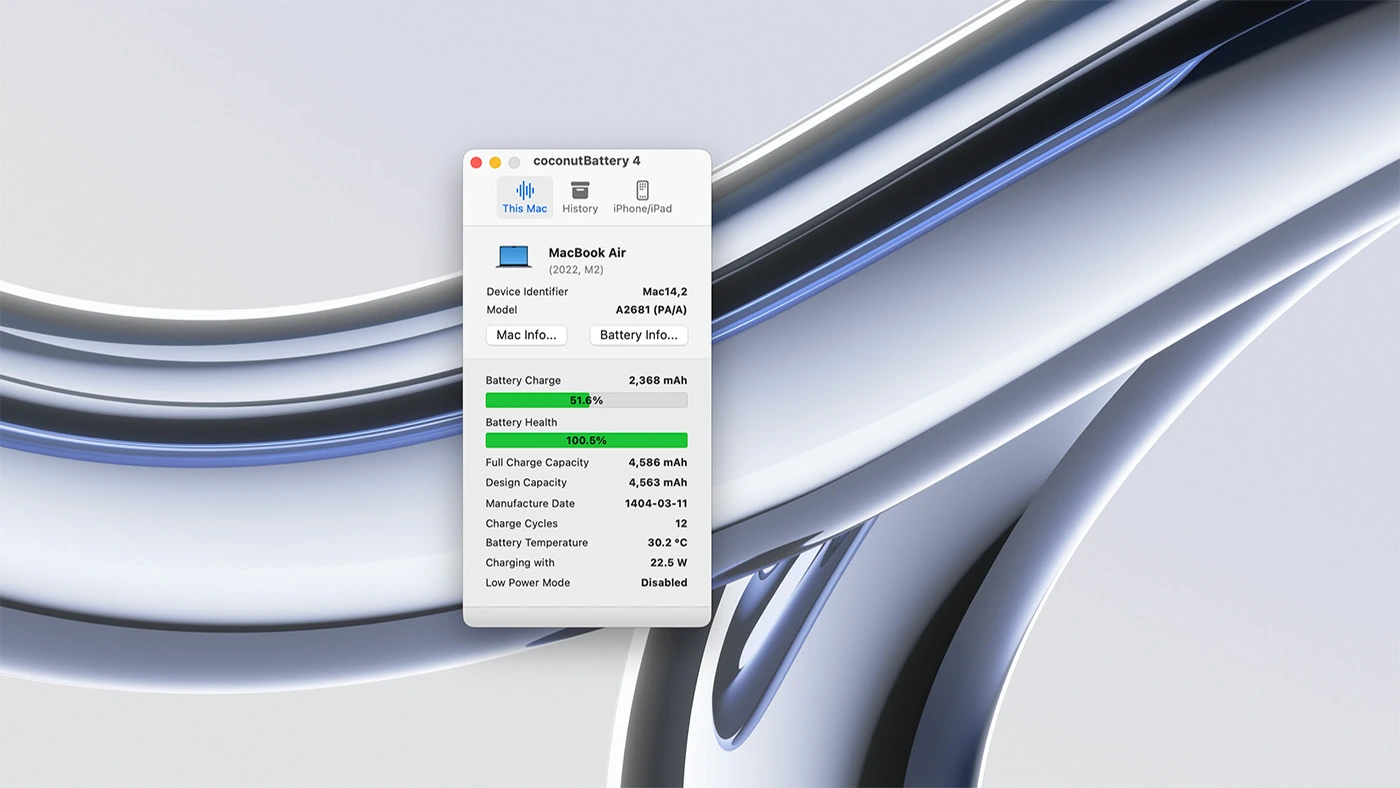
Task: Click the Charging with 22.5 W value
Action: click(x=668, y=563)
